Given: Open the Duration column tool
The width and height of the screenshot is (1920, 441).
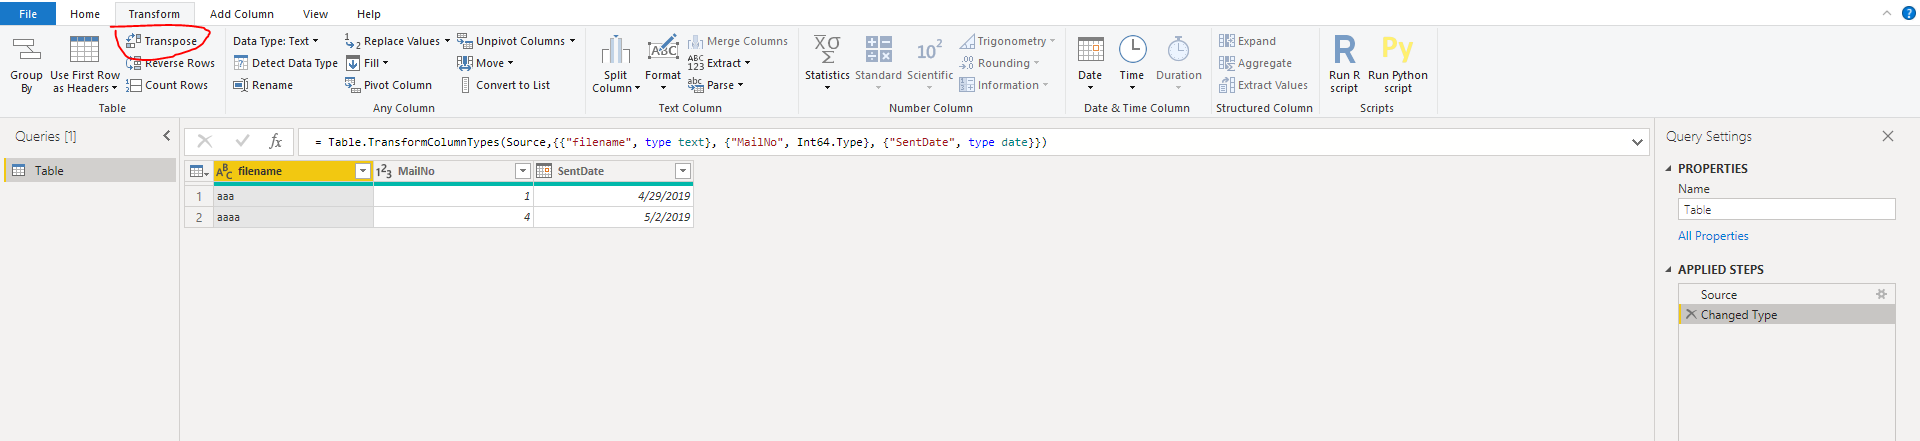Looking at the screenshot, I should pos(1179,64).
